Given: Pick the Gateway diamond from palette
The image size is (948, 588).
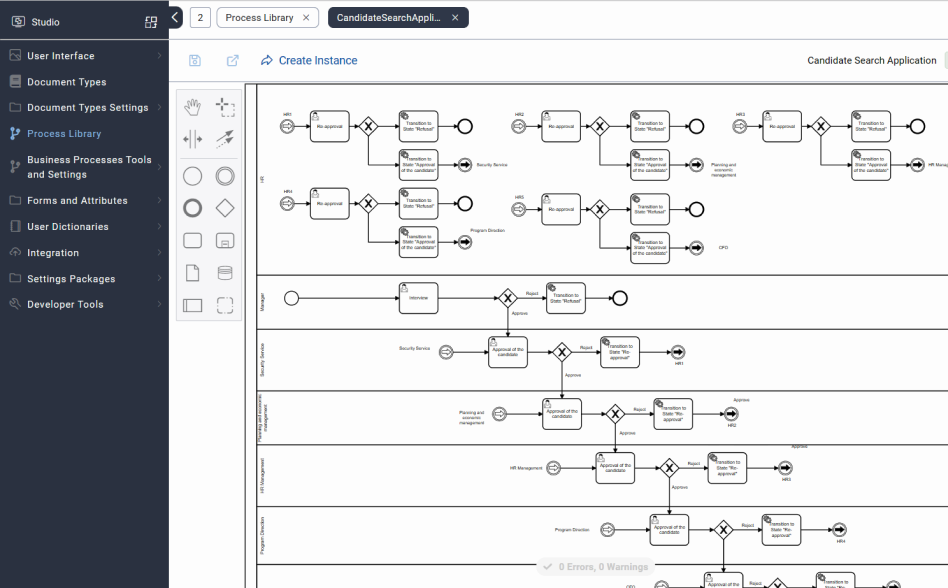Looking at the screenshot, I should point(225,208).
